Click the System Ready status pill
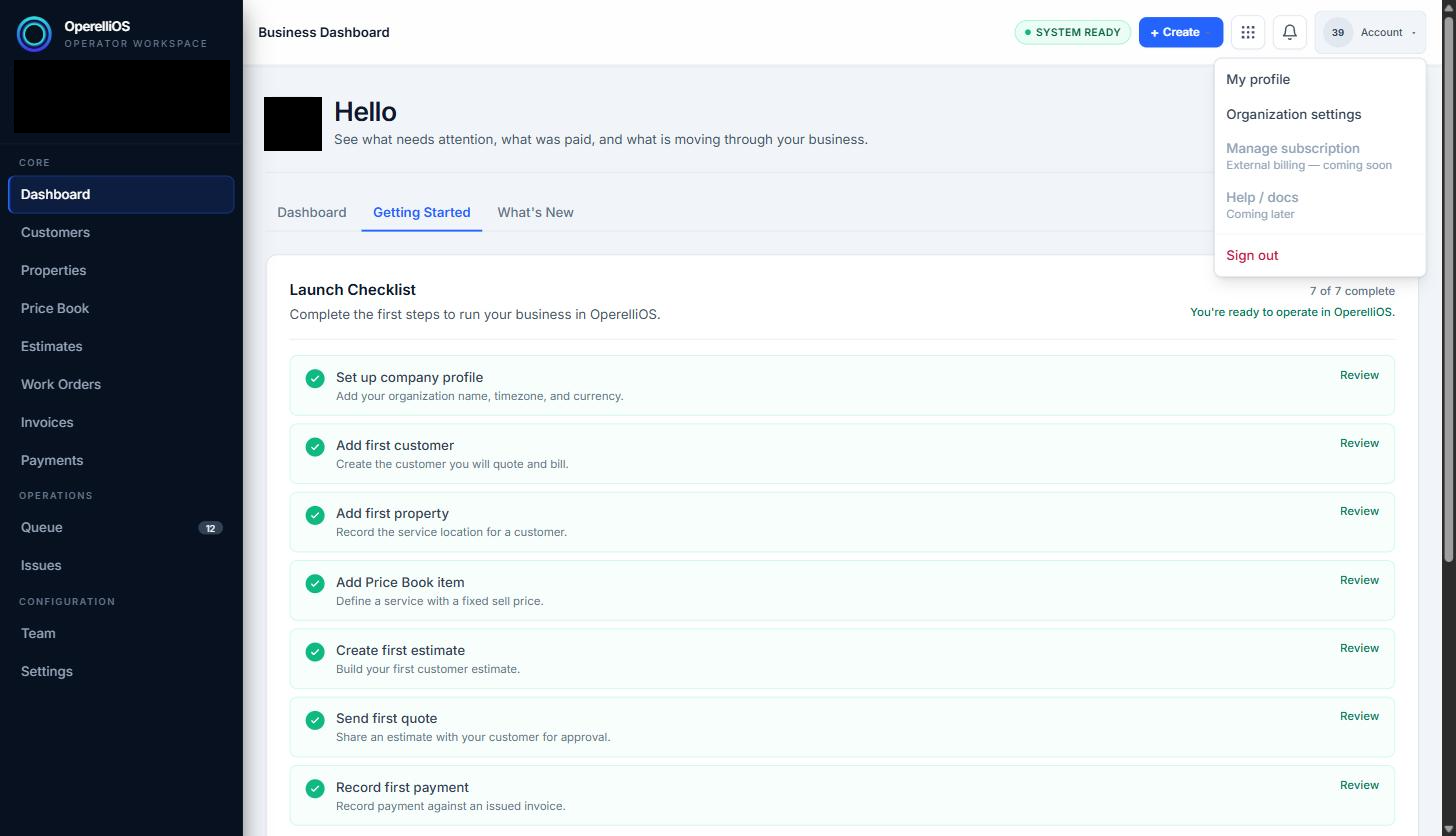Screen dimensions: 1456x836 coord(1072,32)
